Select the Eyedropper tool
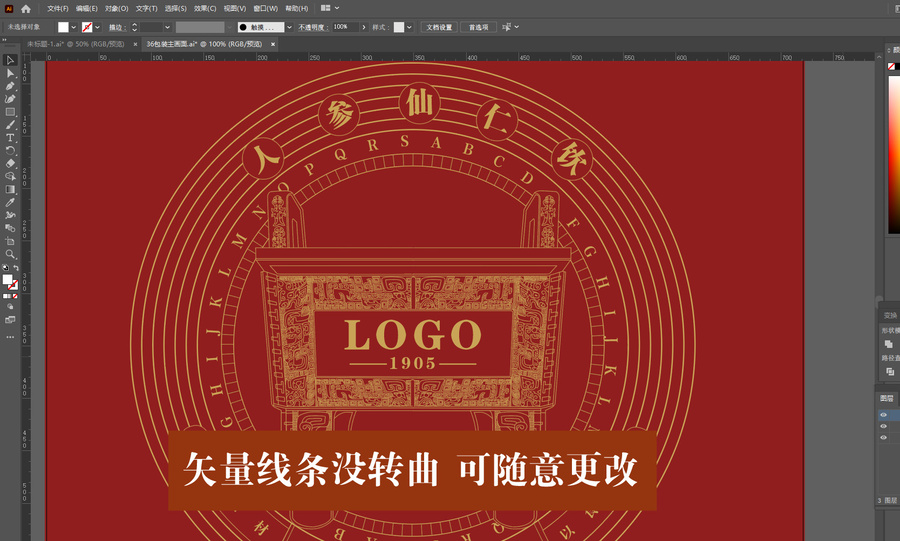Viewport: 900px width, 541px height. pos(10,202)
